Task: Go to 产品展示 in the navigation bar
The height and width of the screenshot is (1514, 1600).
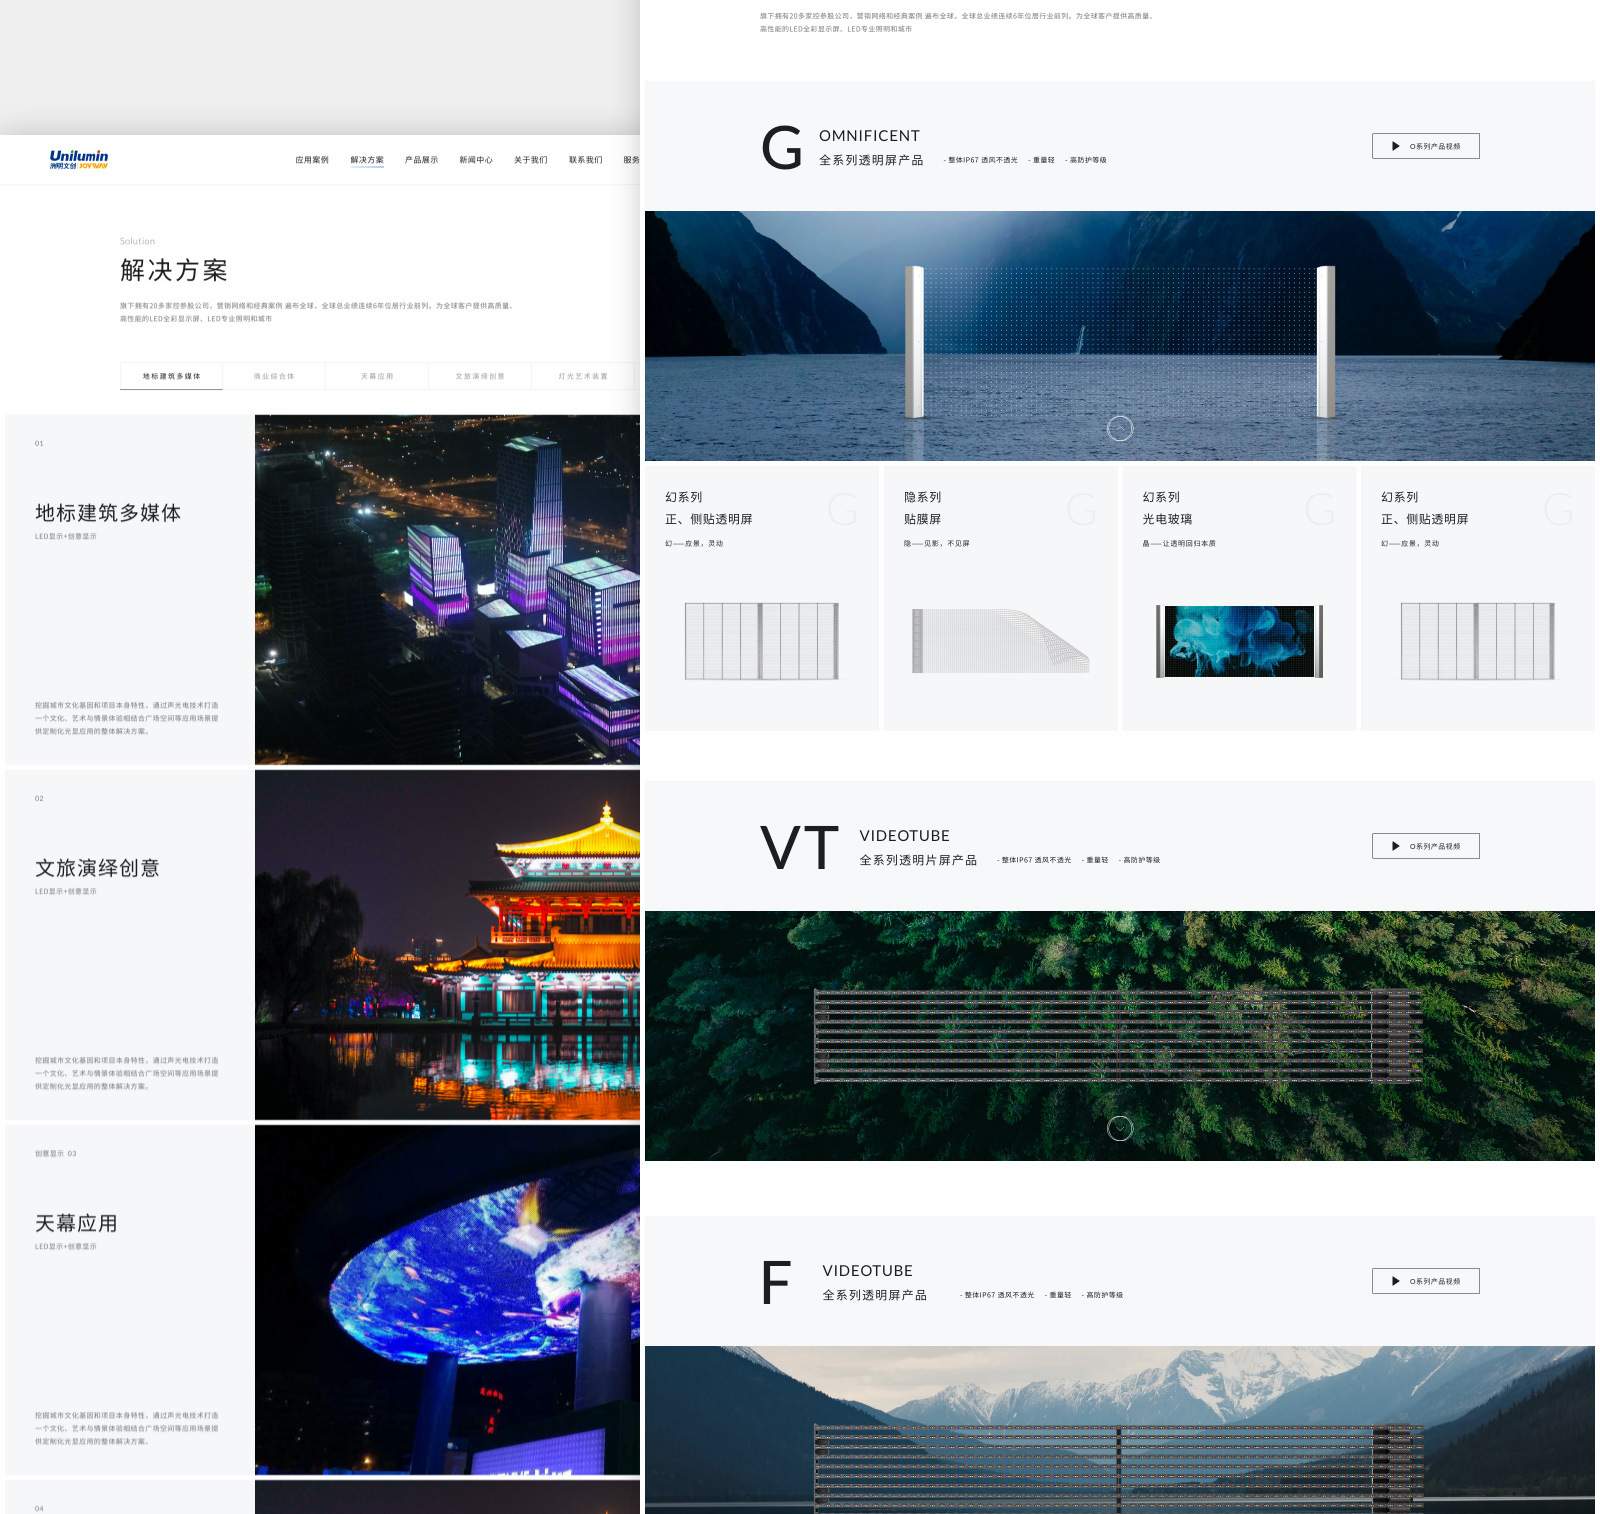Action: [x=421, y=160]
